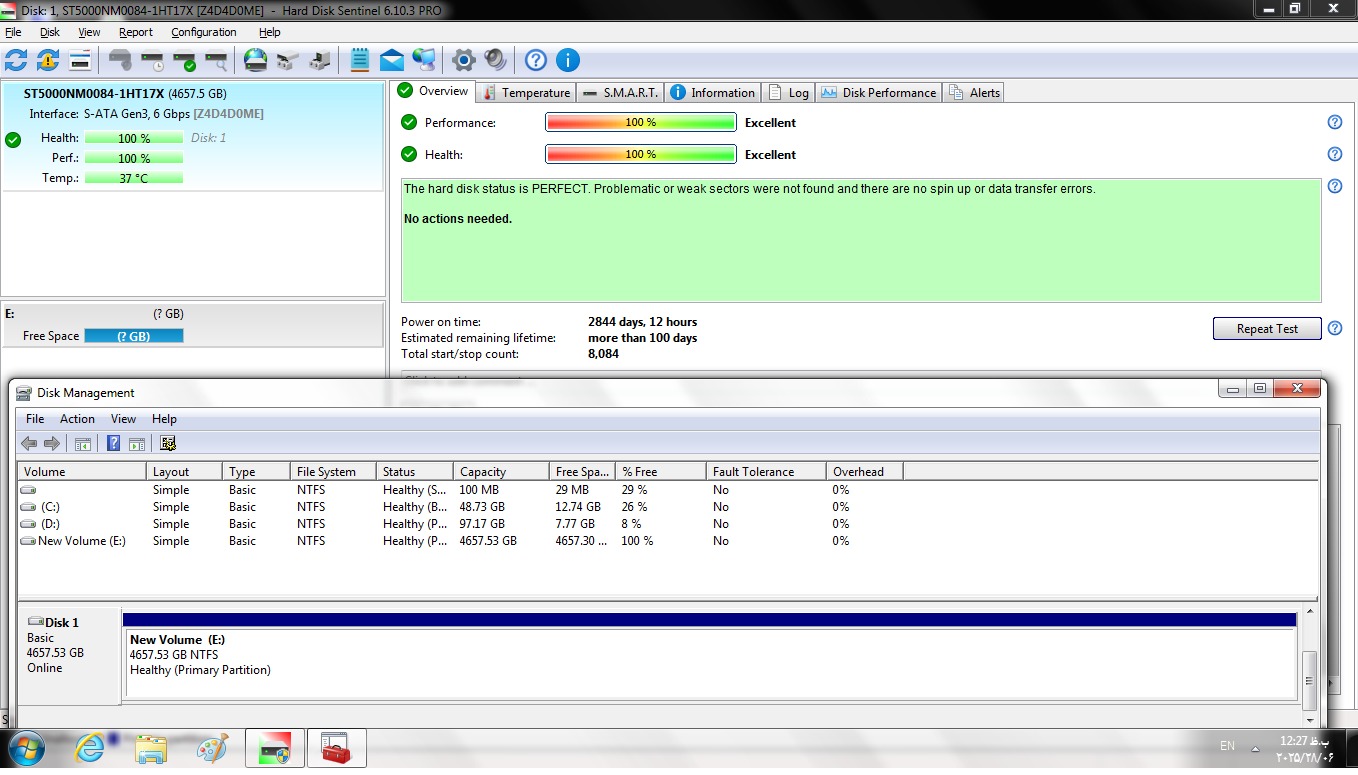Click the blue envelope e-mail toolbar icon

pyautogui.click(x=391, y=60)
